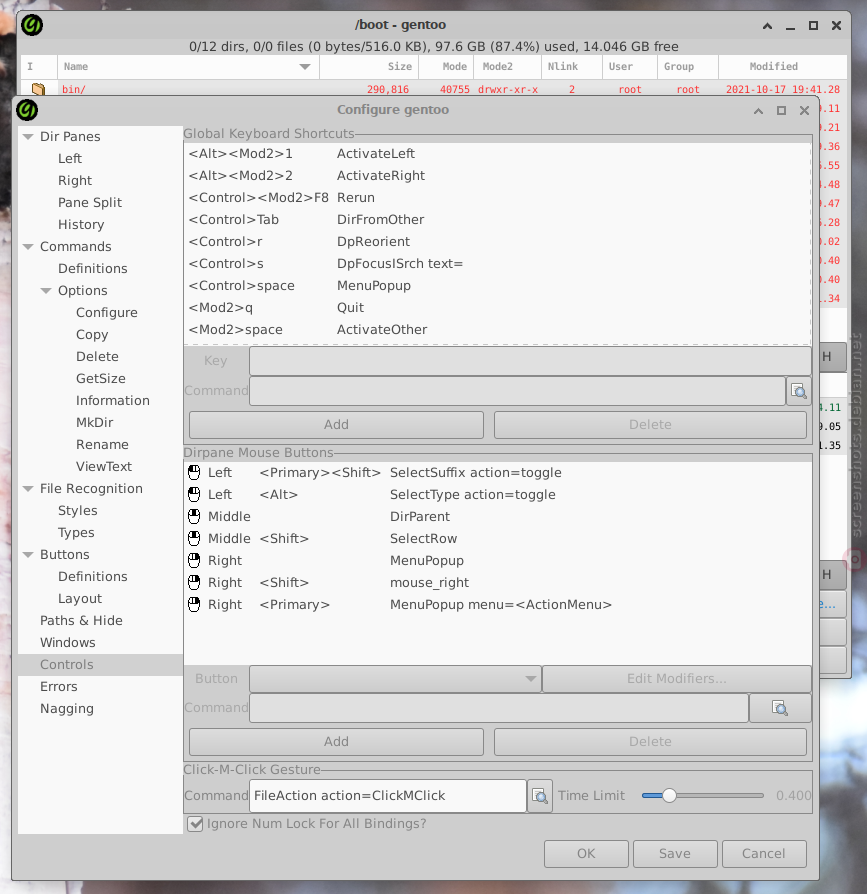Open the Styles page under File Recognition

(78, 511)
